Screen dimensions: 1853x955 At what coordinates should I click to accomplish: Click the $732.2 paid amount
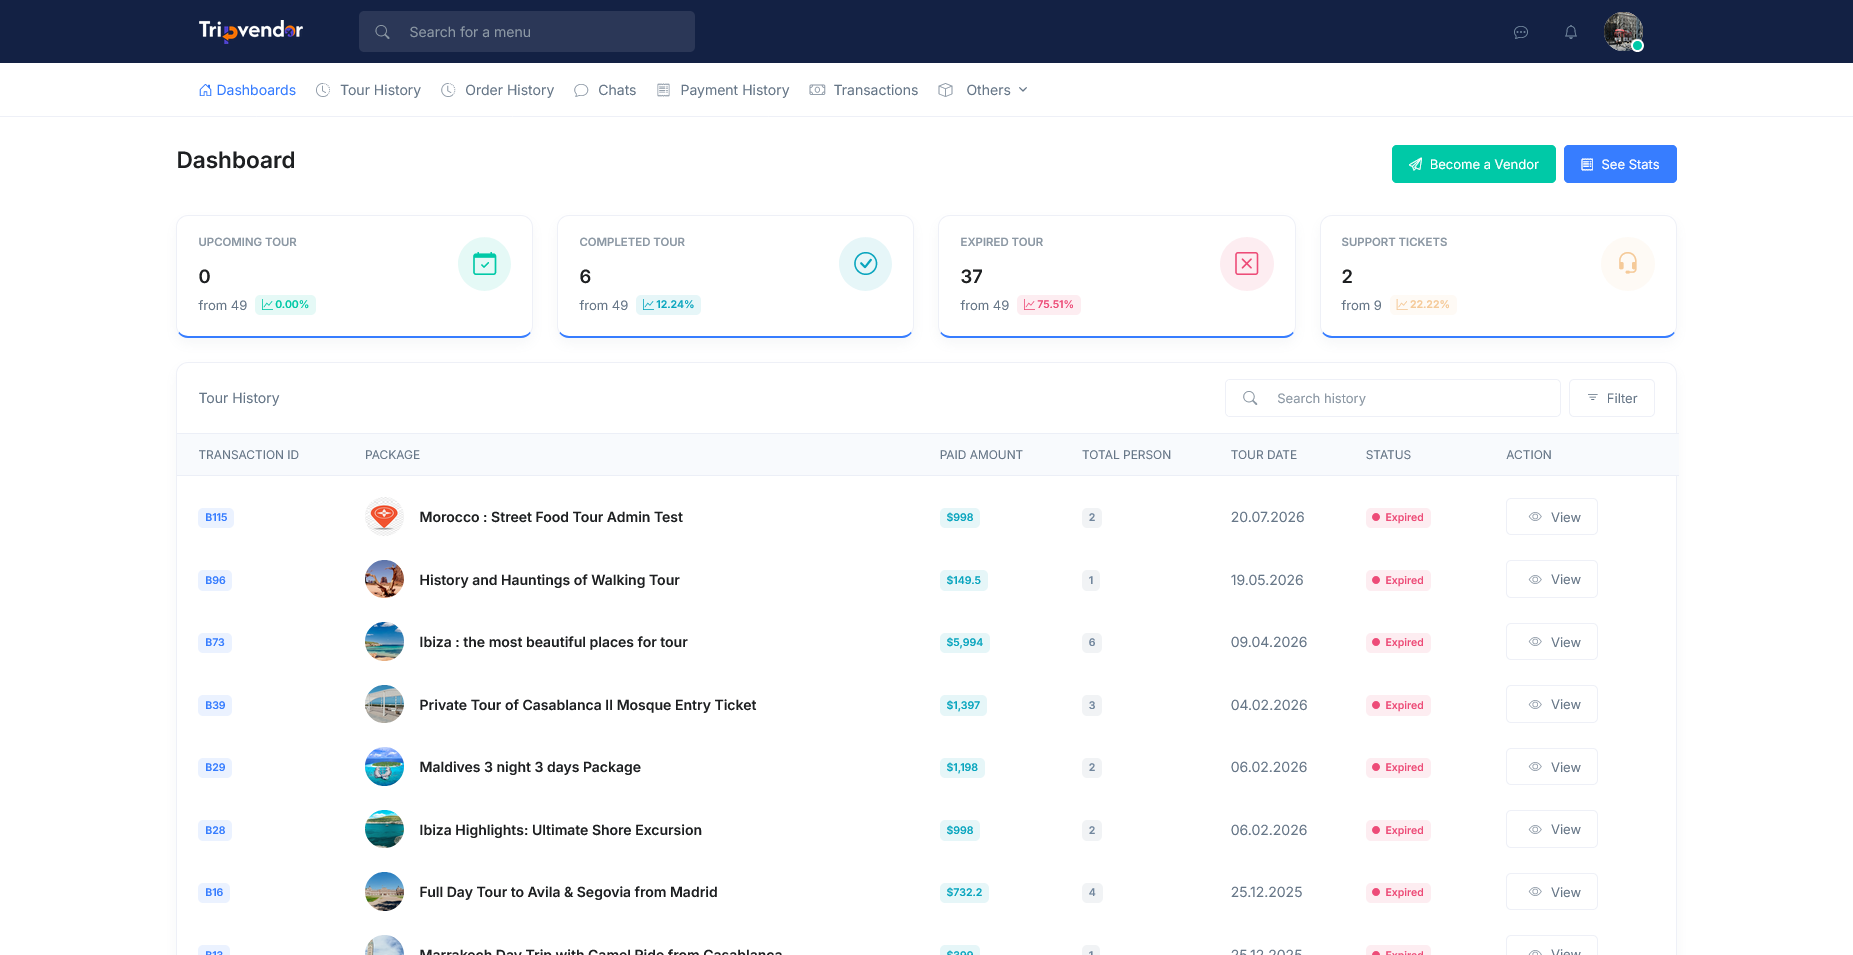(964, 892)
